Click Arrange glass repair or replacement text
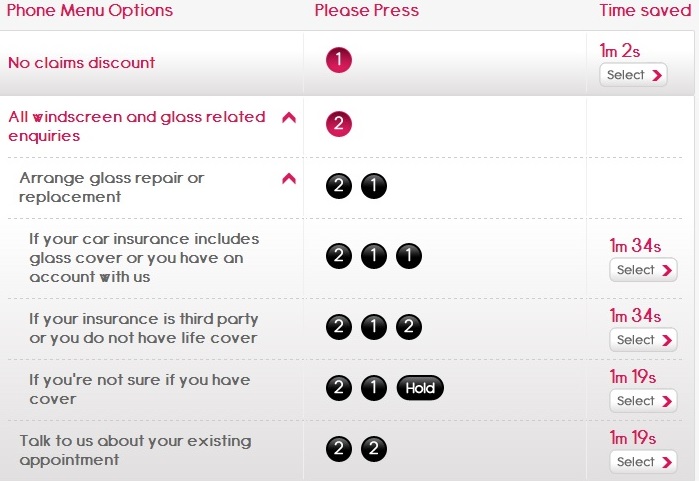The width and height of the screenshot is (699, 481). tap(111, 187)
